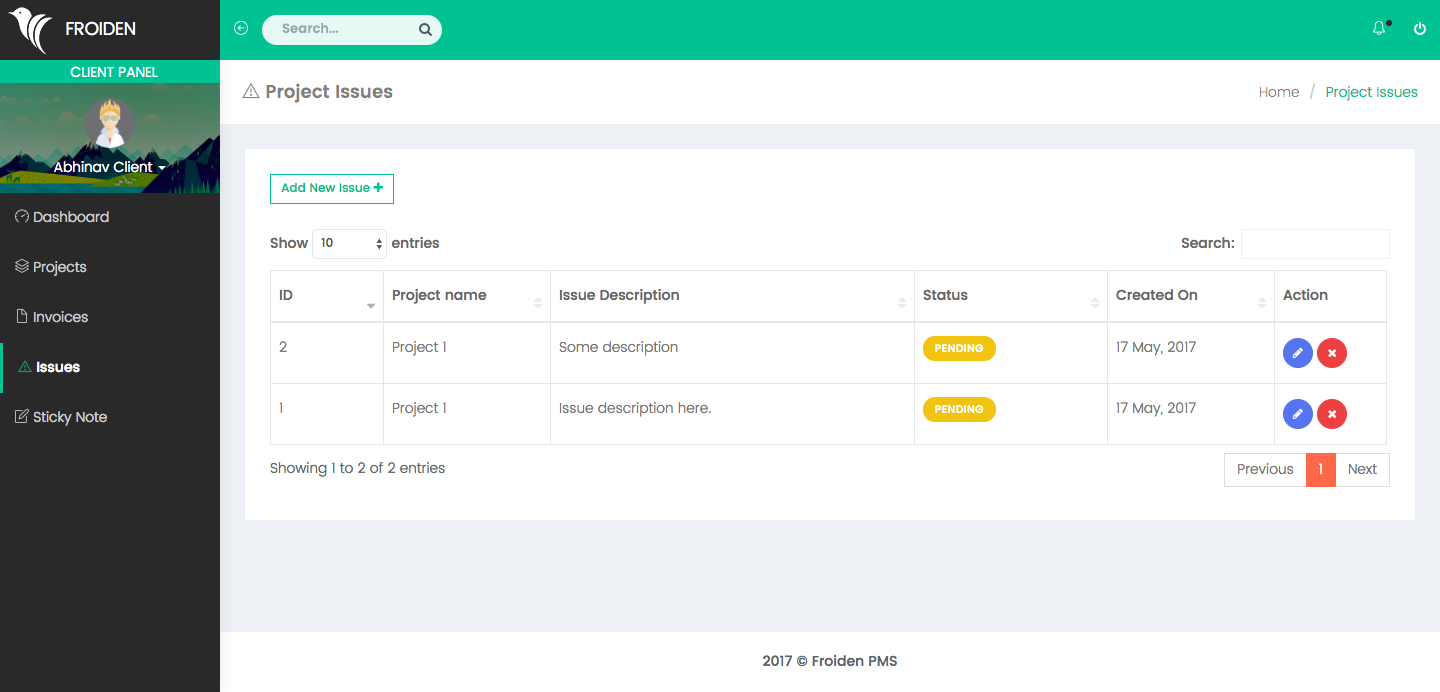Click the user avatar picture
The width and height of the screenshot is (1440, 692).
[109, 123]
